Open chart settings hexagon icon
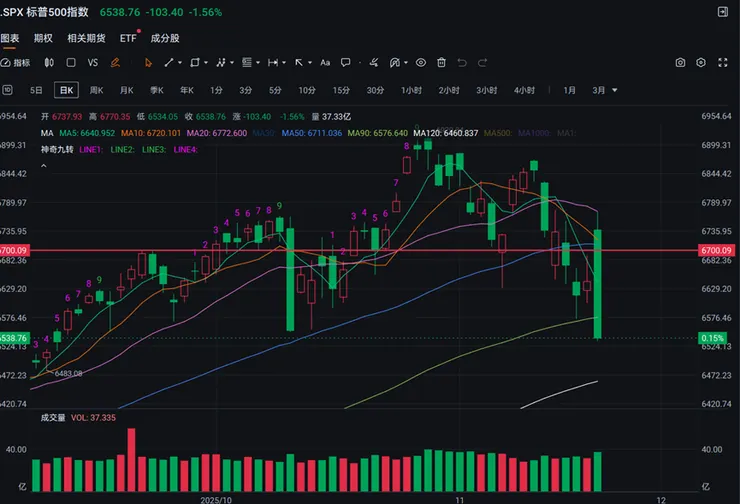This screenshot has width=740, height=504. coord(703,62)
